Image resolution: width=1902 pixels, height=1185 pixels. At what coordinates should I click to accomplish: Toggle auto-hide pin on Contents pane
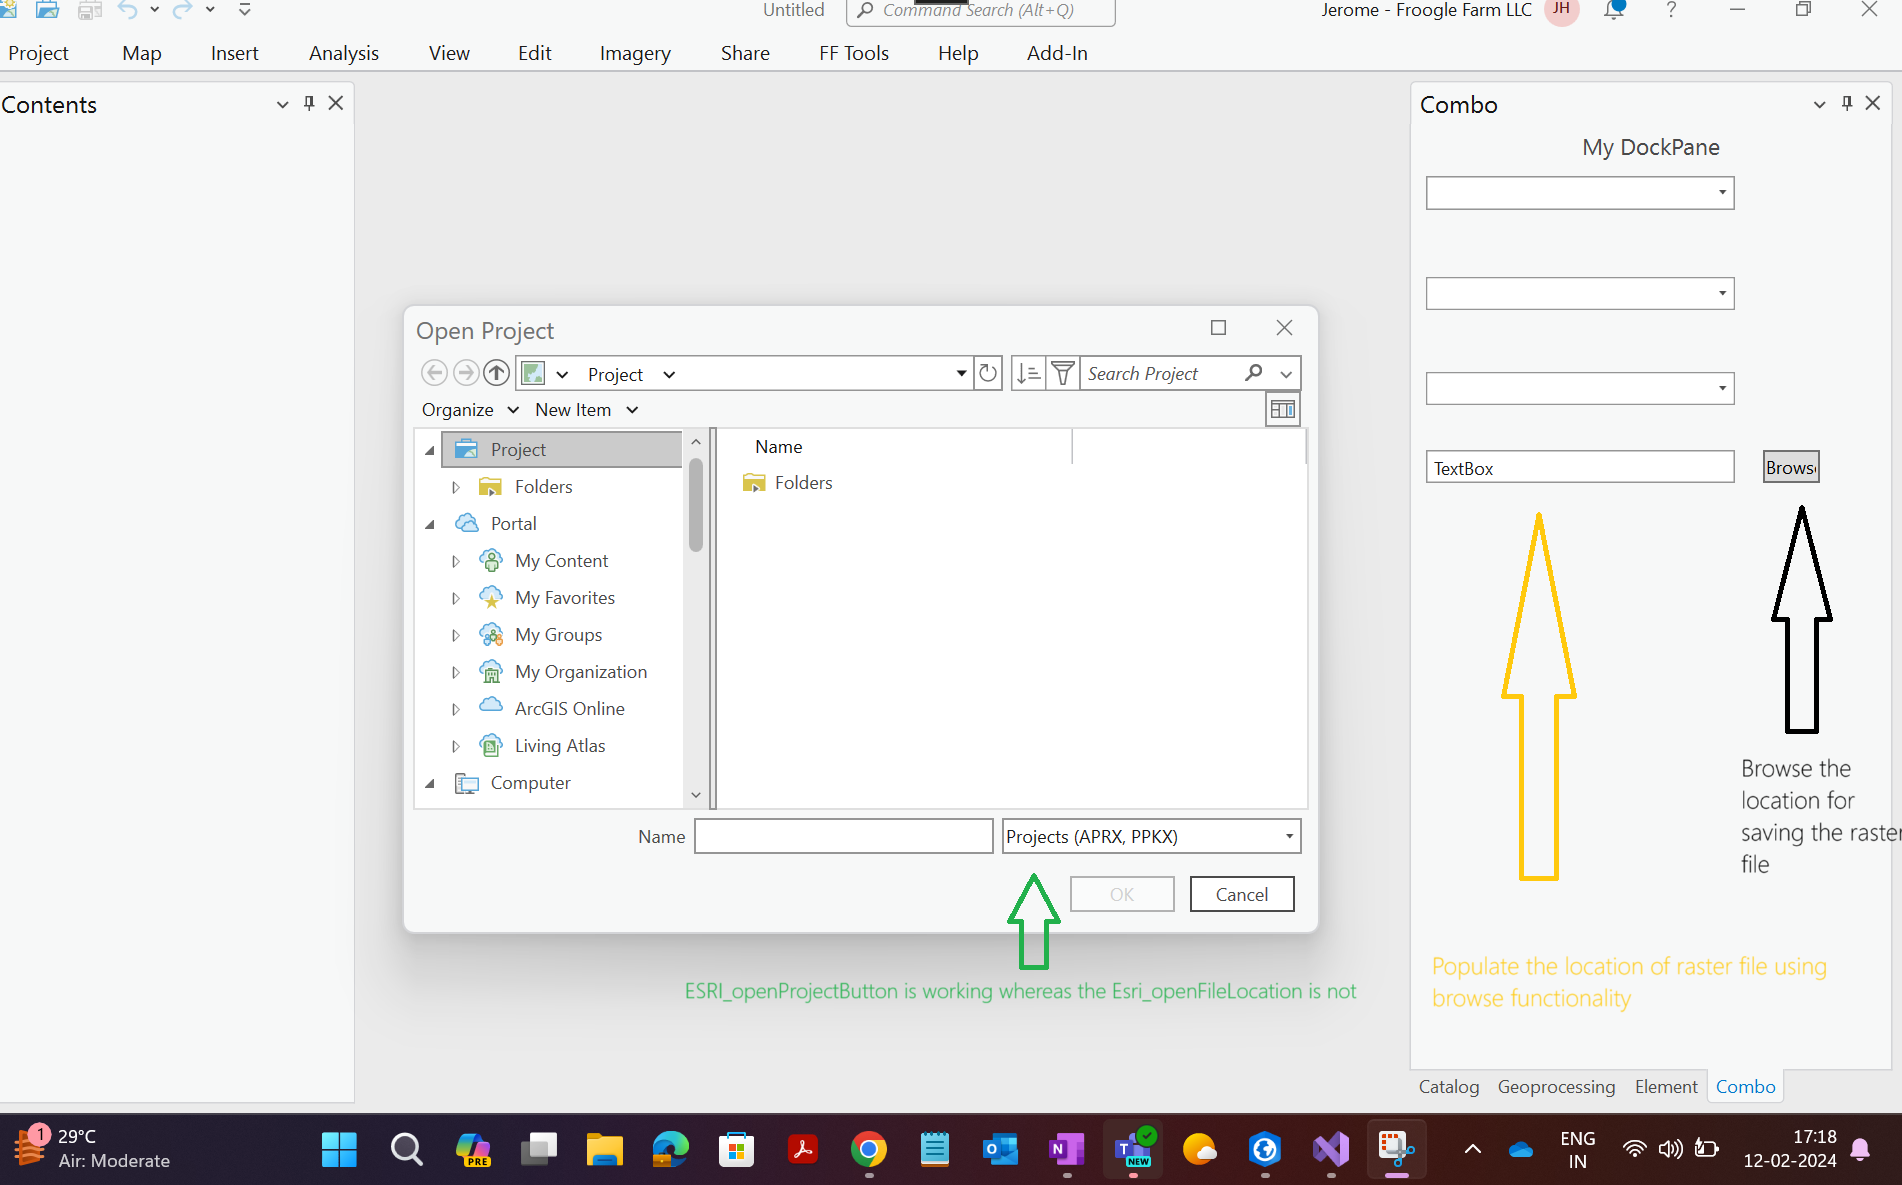pos(309,103)
